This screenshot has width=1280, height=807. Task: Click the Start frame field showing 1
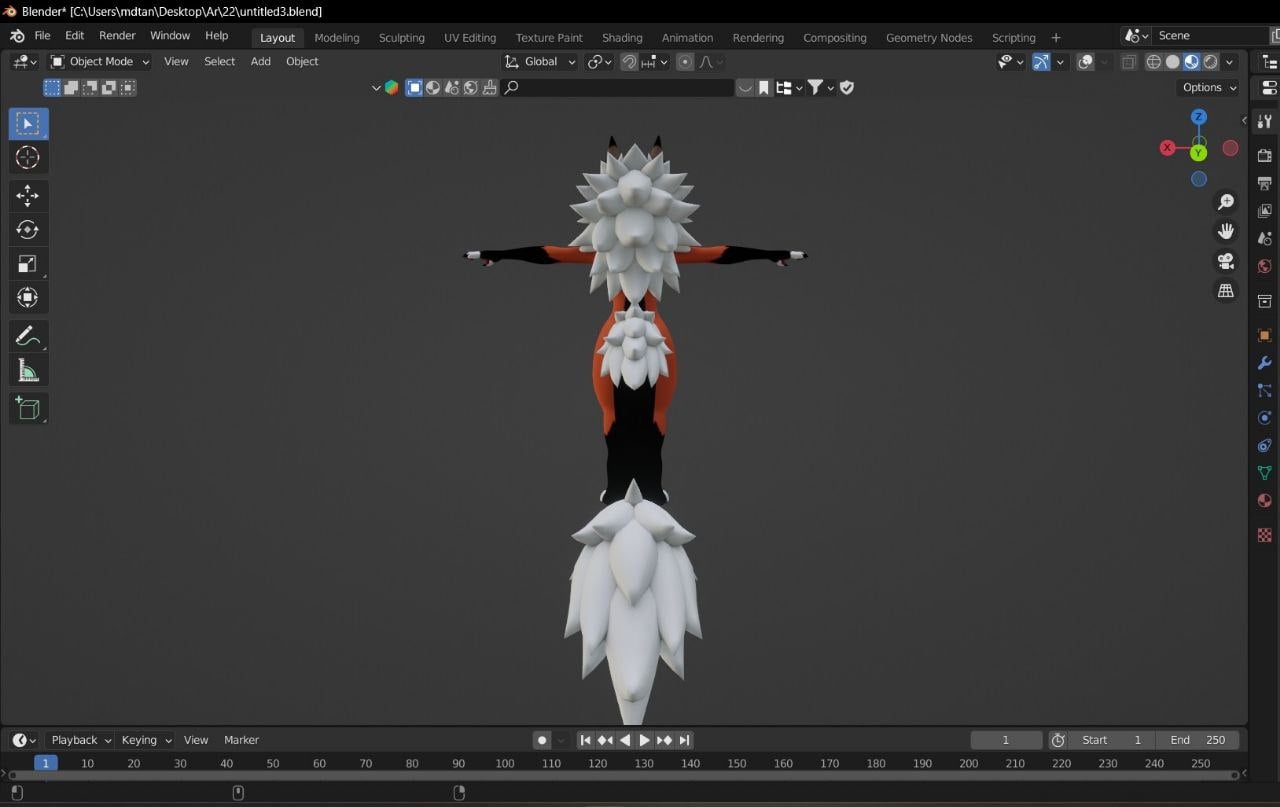[x=1112, y=740]
